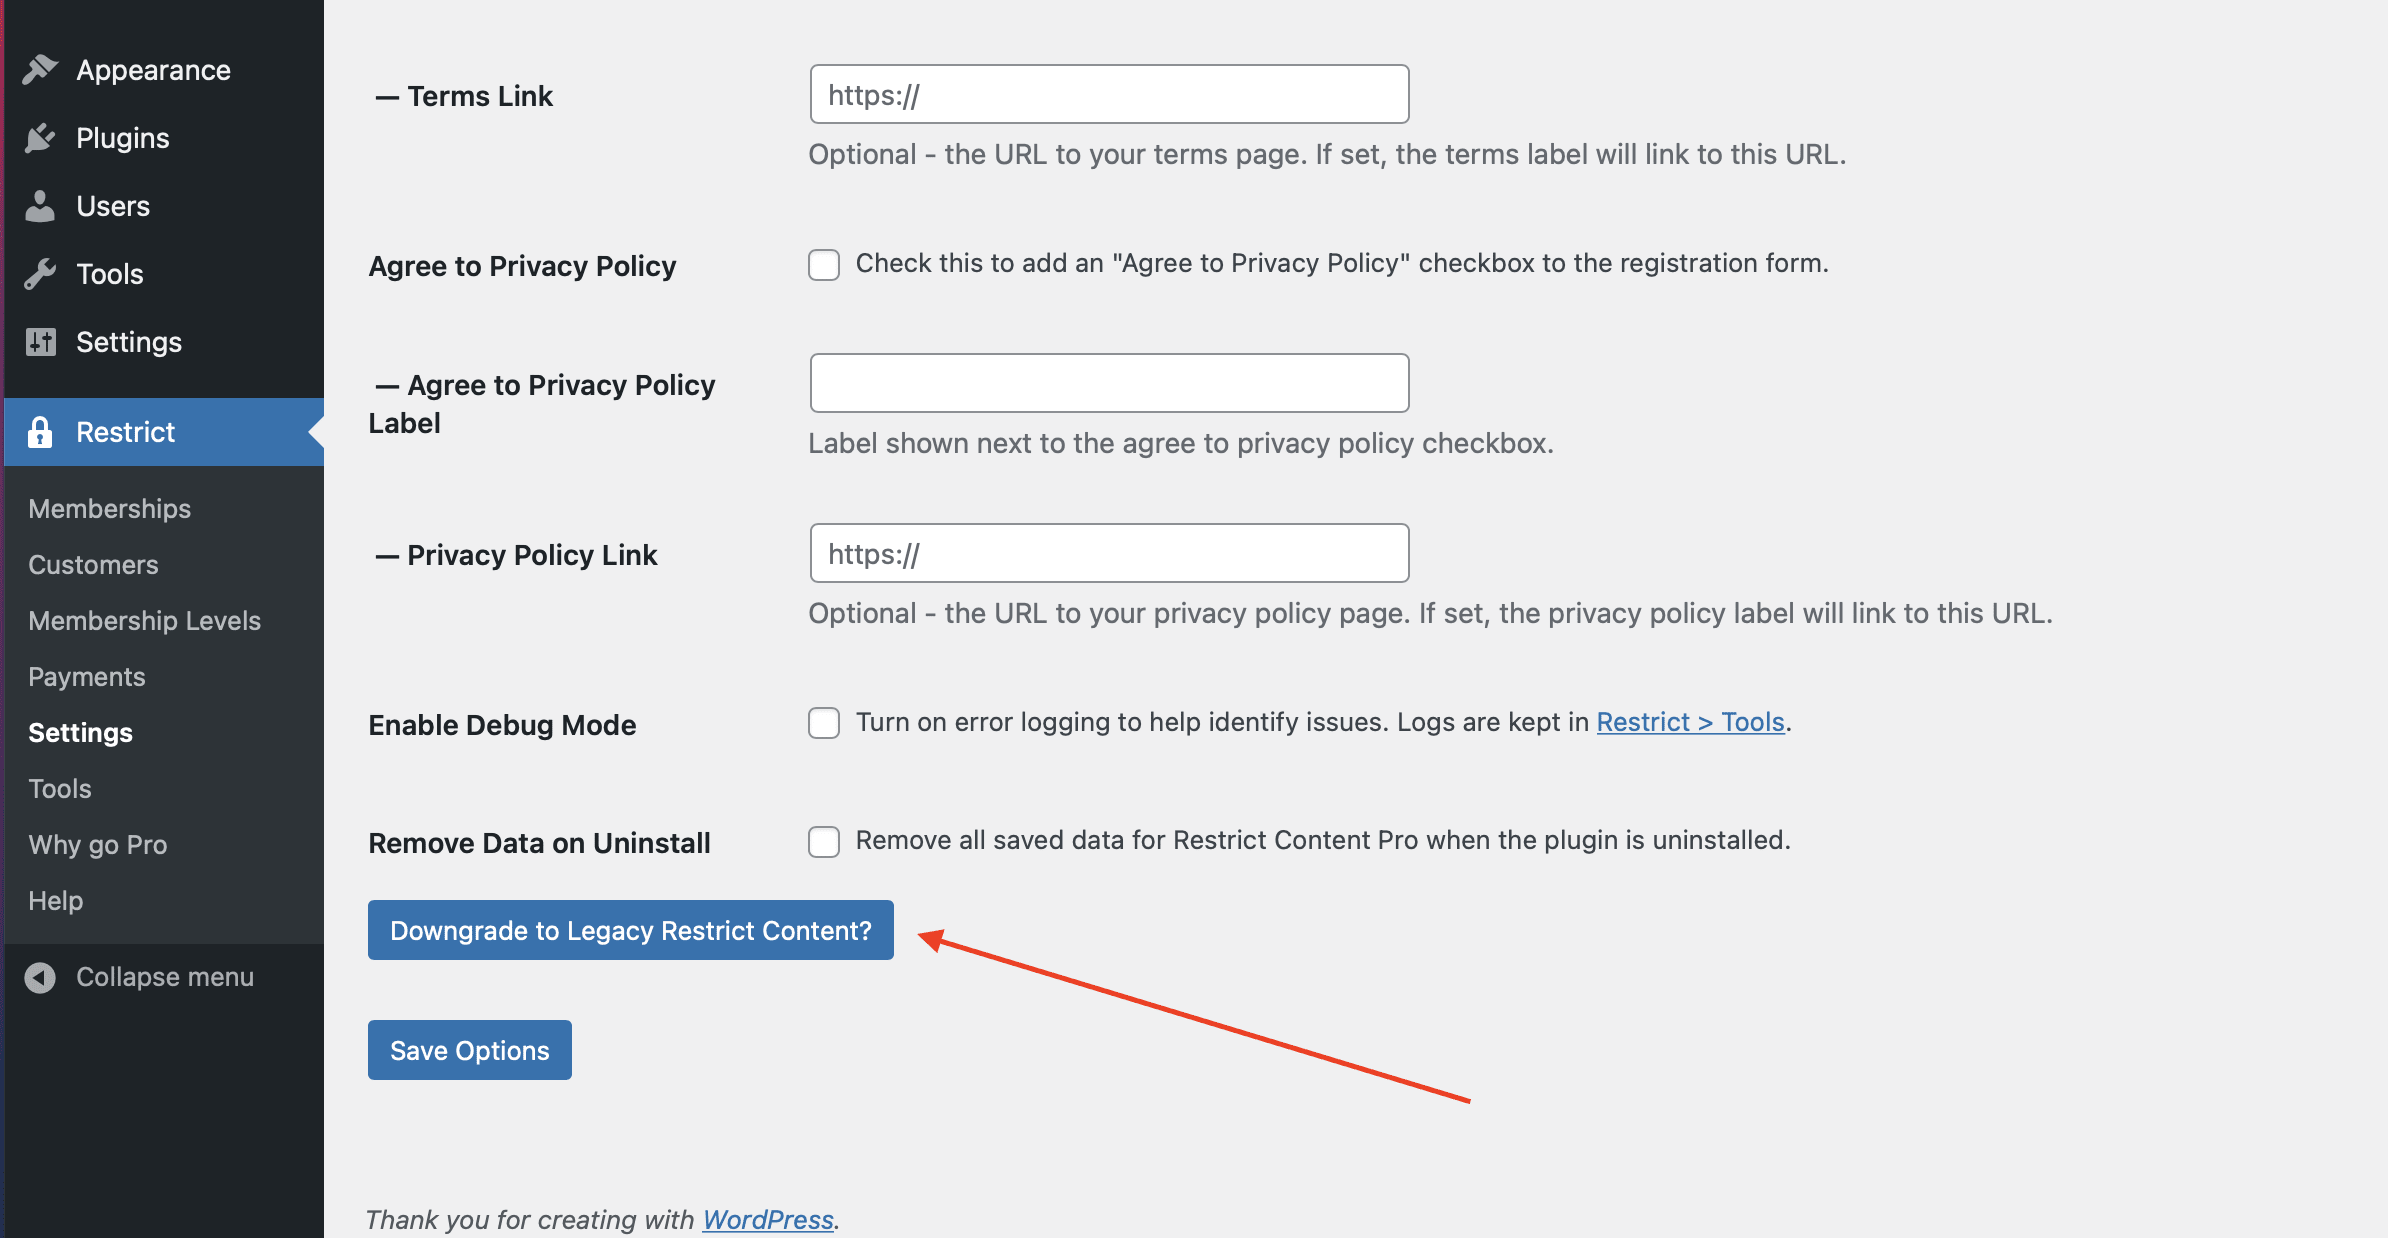
Task: Click text 'Remove all saved data for Restrict Content Pro'
Action: [x=1137, y=840]
